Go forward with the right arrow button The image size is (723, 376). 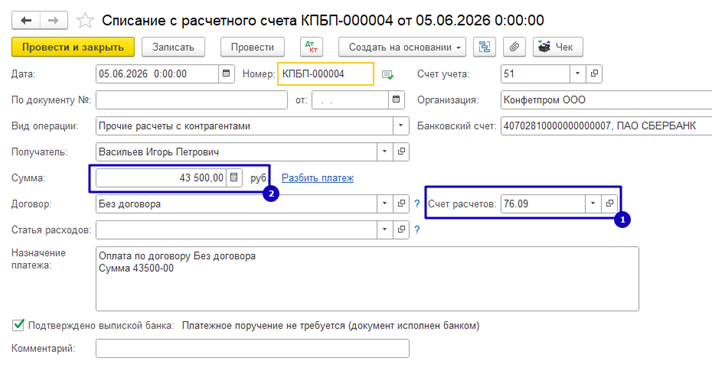(x=53, y=20)
